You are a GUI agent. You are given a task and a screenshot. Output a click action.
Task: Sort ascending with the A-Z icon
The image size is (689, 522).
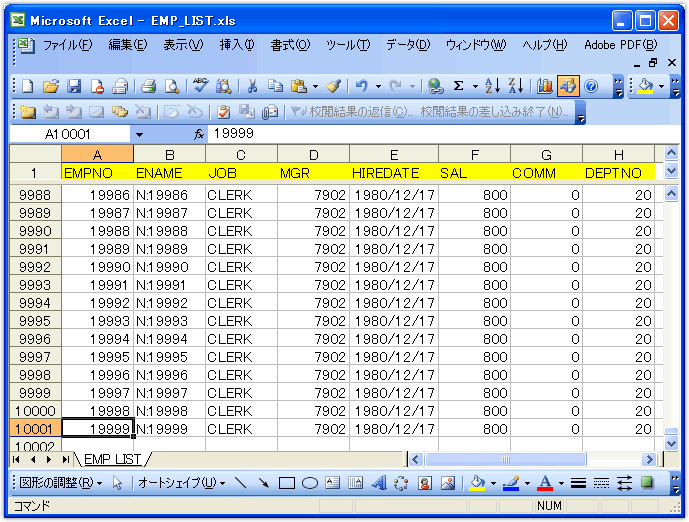[492, 87]
